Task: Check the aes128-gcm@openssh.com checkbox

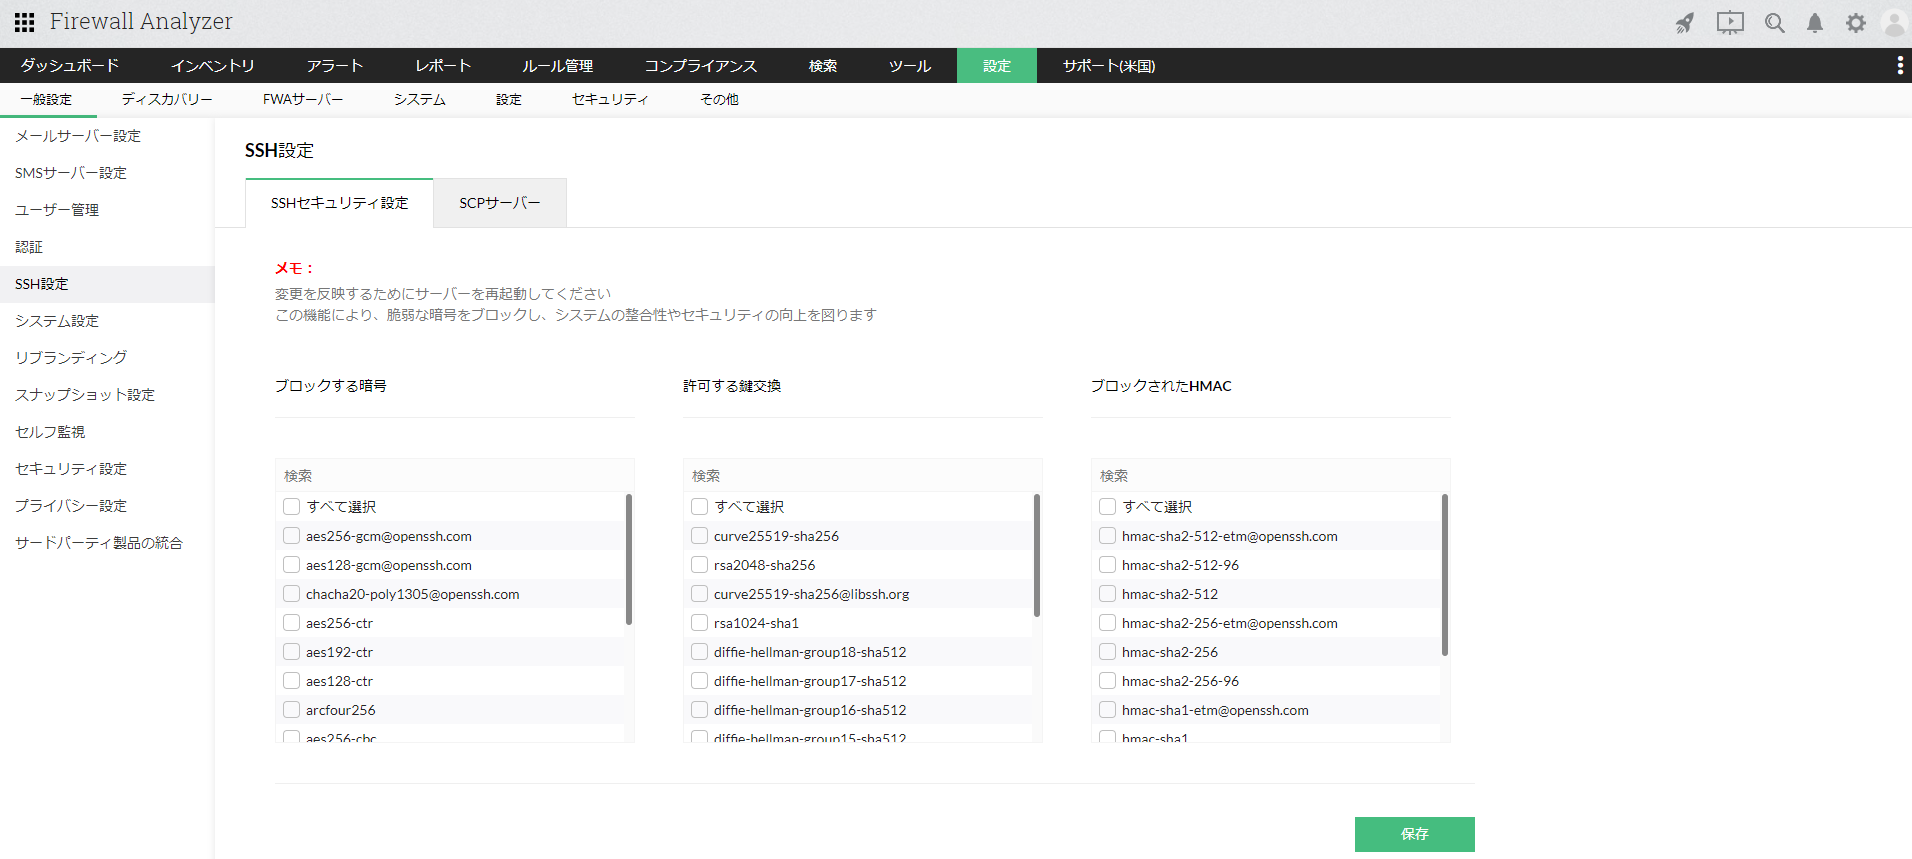Action: coord(292,565)
